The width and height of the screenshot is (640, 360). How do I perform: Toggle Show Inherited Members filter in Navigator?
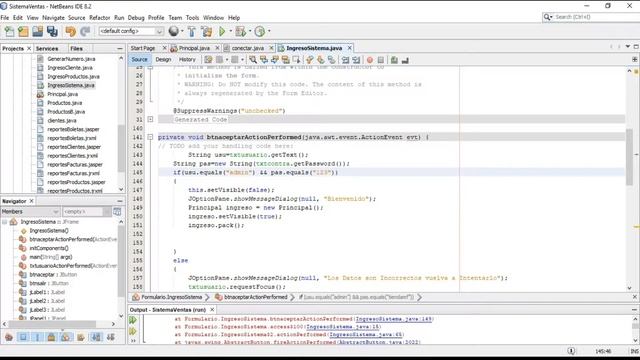[9, 337]
